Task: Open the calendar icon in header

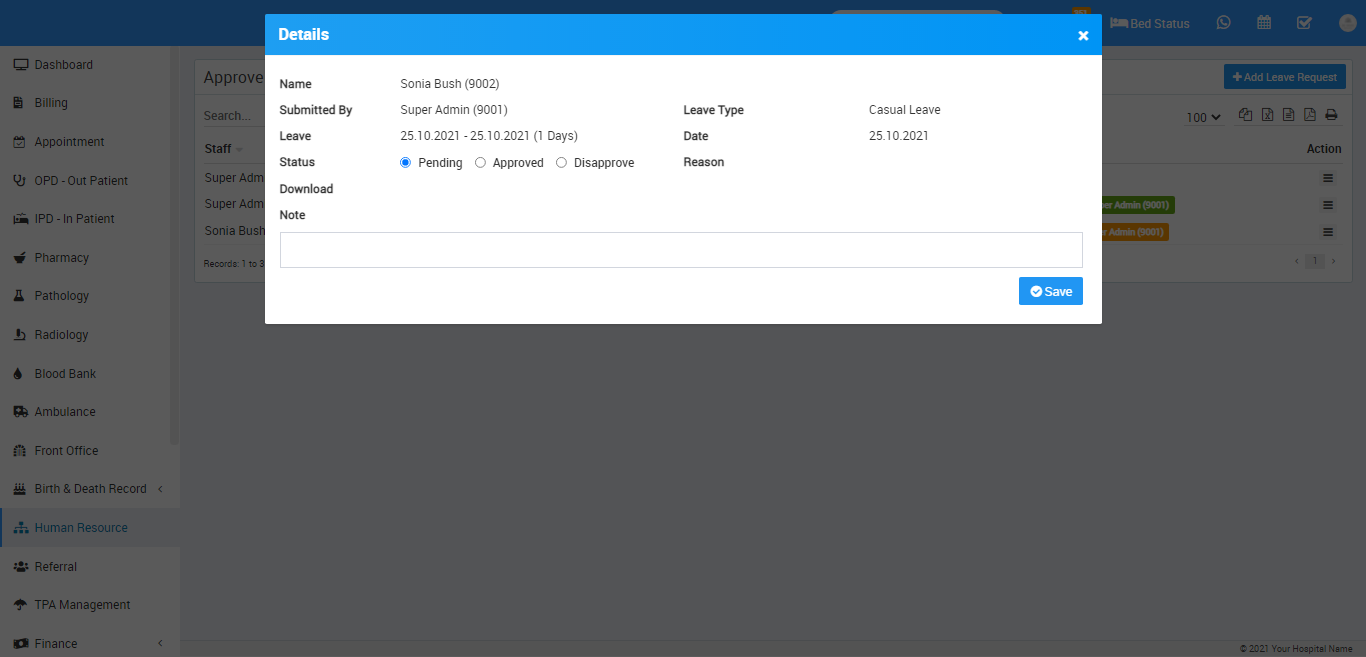Action: click(x=1264, y=23)
